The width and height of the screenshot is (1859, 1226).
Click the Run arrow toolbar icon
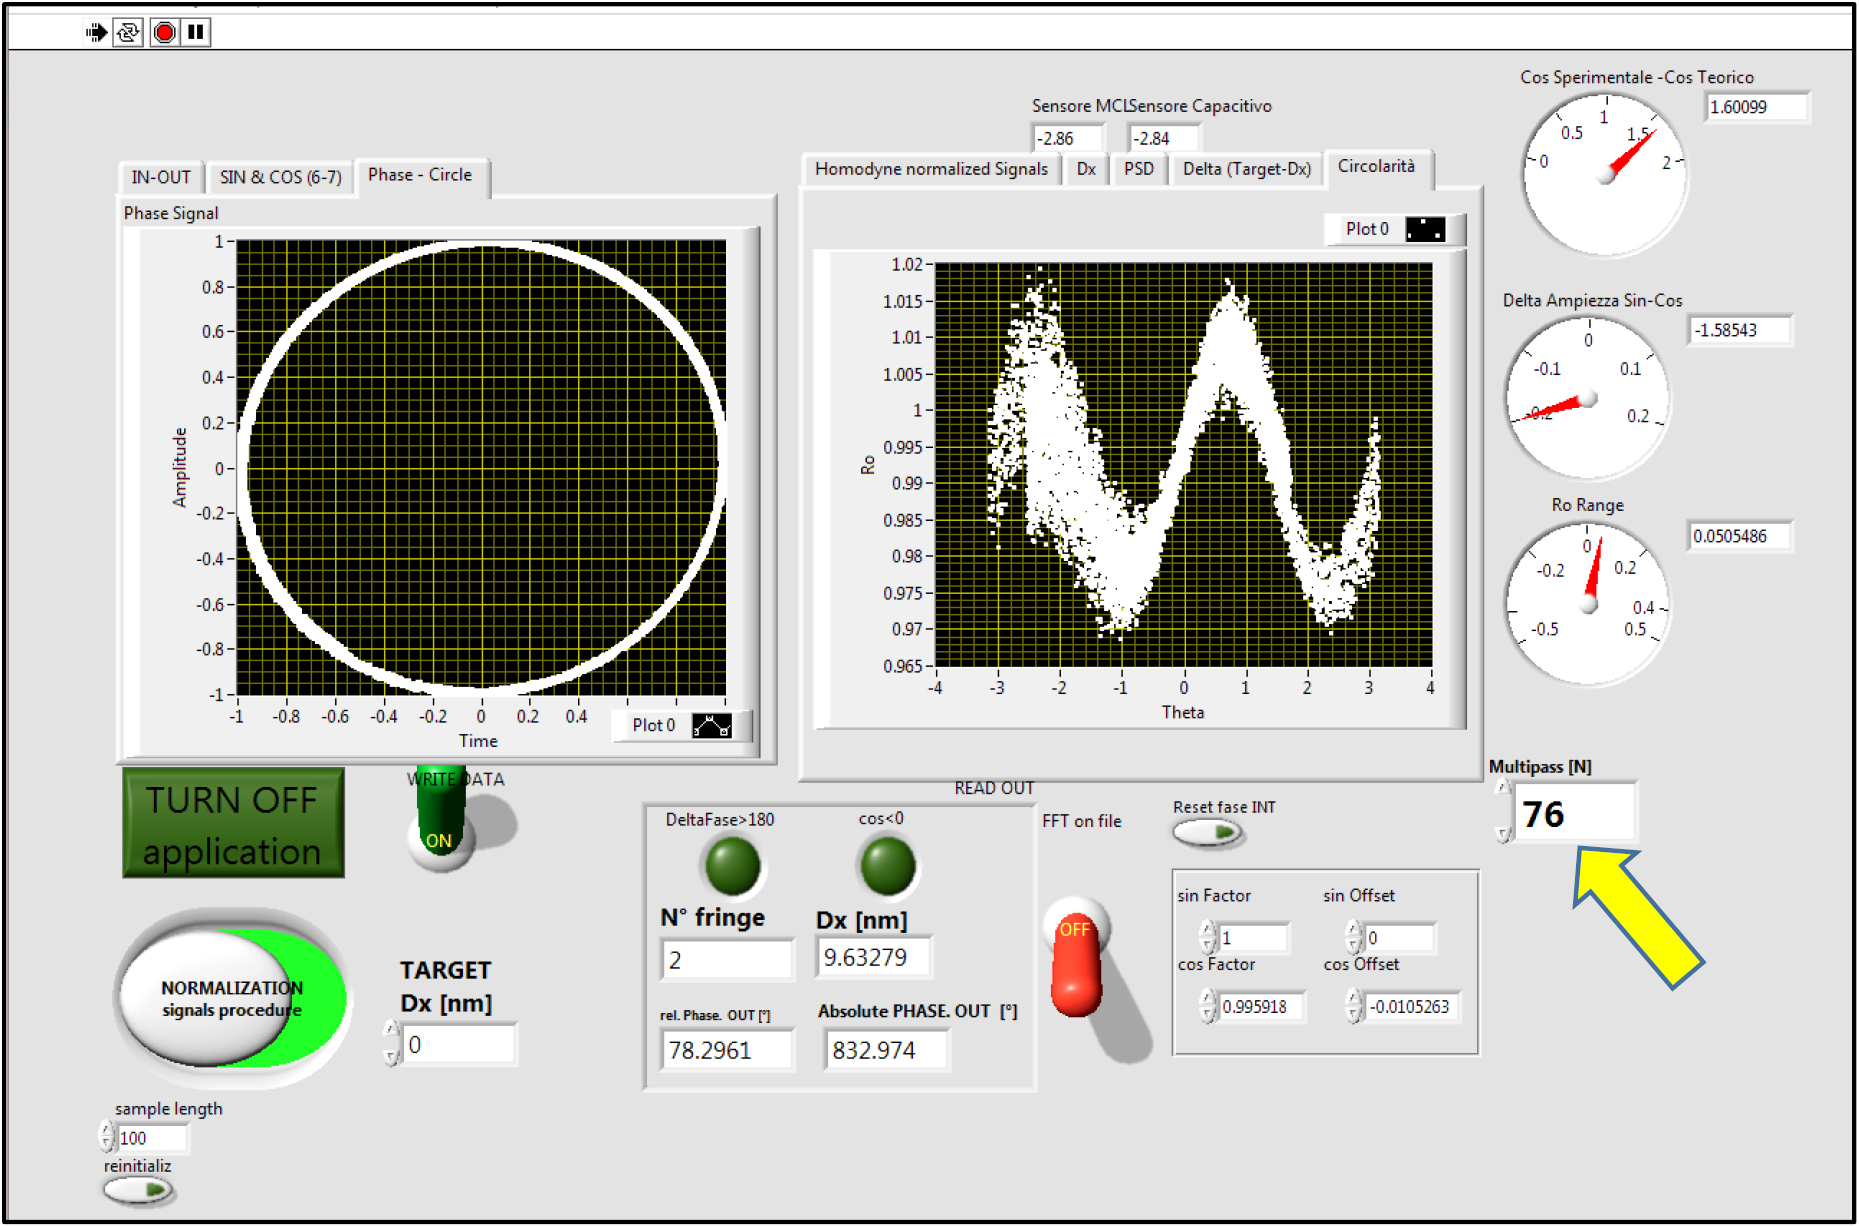pos(96,32)
